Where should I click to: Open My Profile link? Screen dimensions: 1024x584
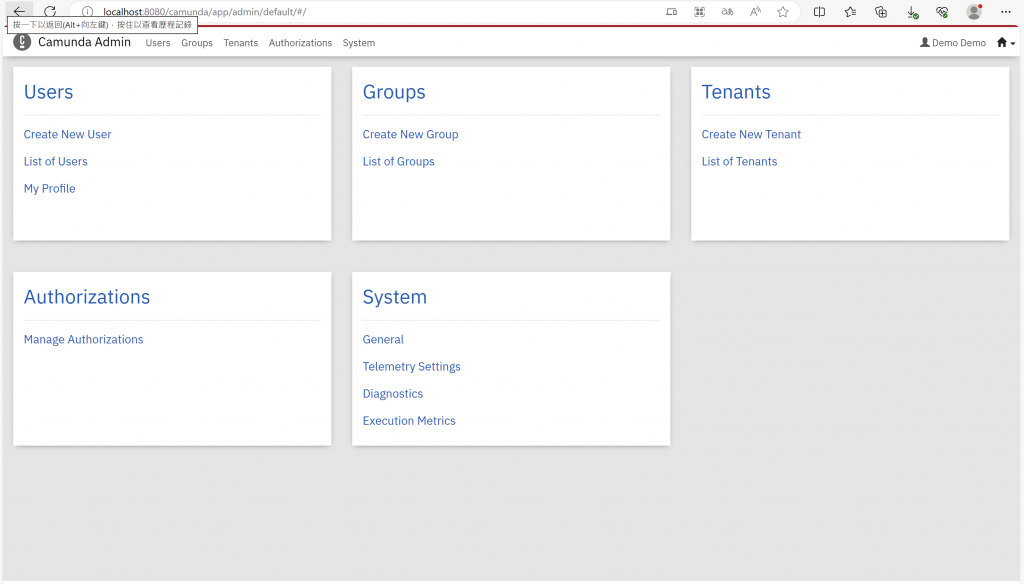coord(50,188)
